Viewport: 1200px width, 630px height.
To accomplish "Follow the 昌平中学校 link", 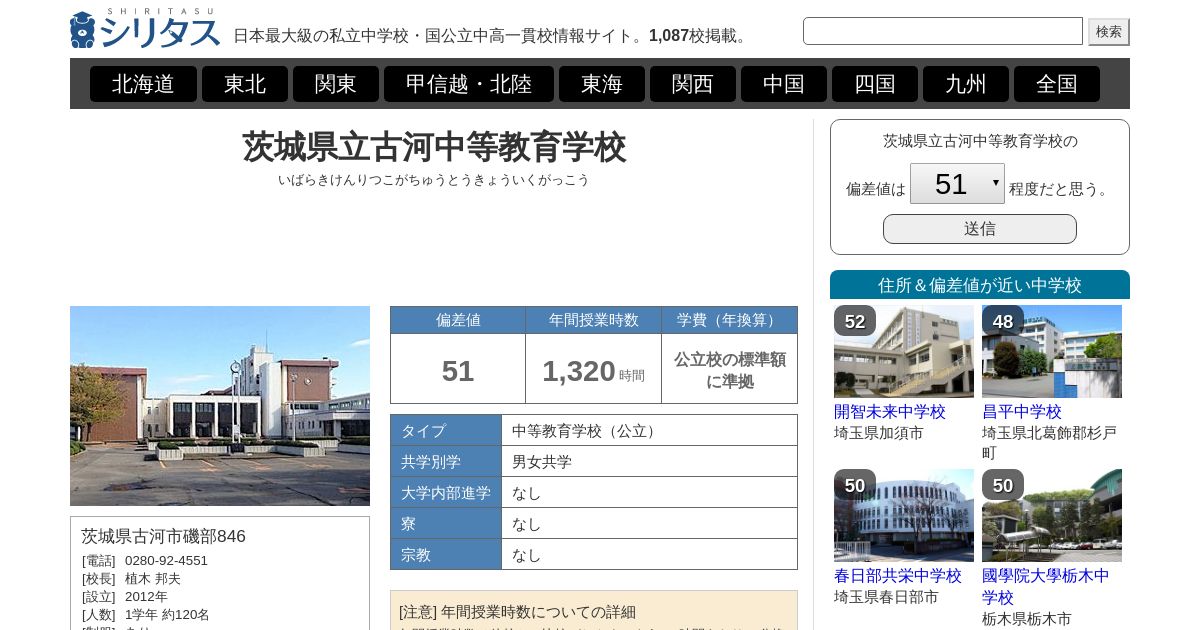I will click(1022, 411).
